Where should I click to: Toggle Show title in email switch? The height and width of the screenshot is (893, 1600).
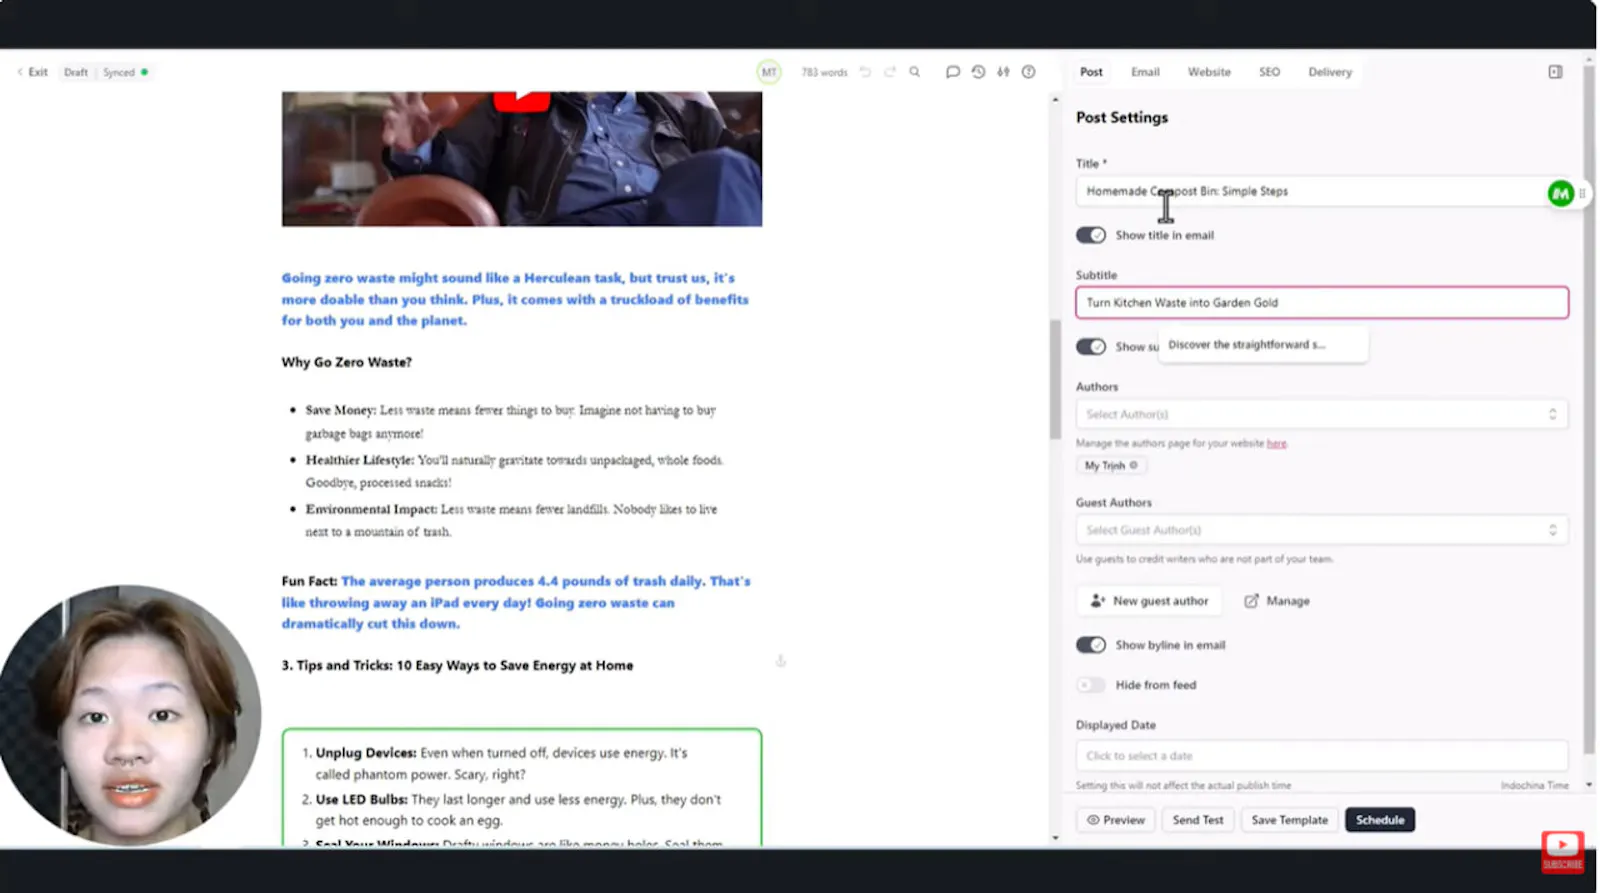tap(1091, 235)
